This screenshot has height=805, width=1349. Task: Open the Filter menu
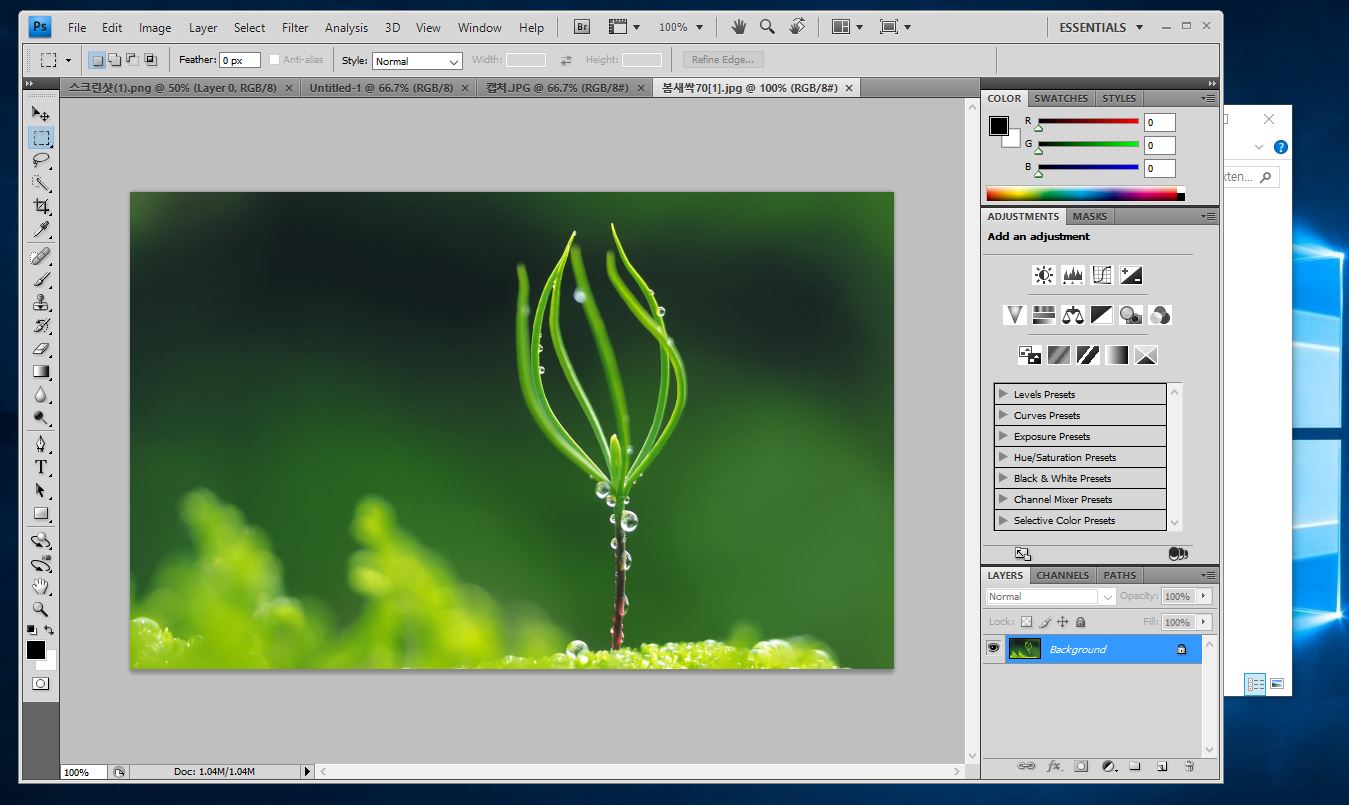point(295,28)
